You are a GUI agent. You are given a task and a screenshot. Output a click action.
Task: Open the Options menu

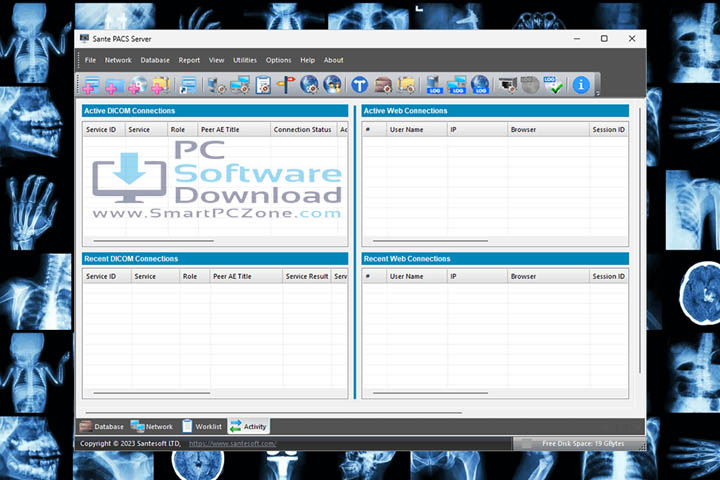click(x=278, y=60)
